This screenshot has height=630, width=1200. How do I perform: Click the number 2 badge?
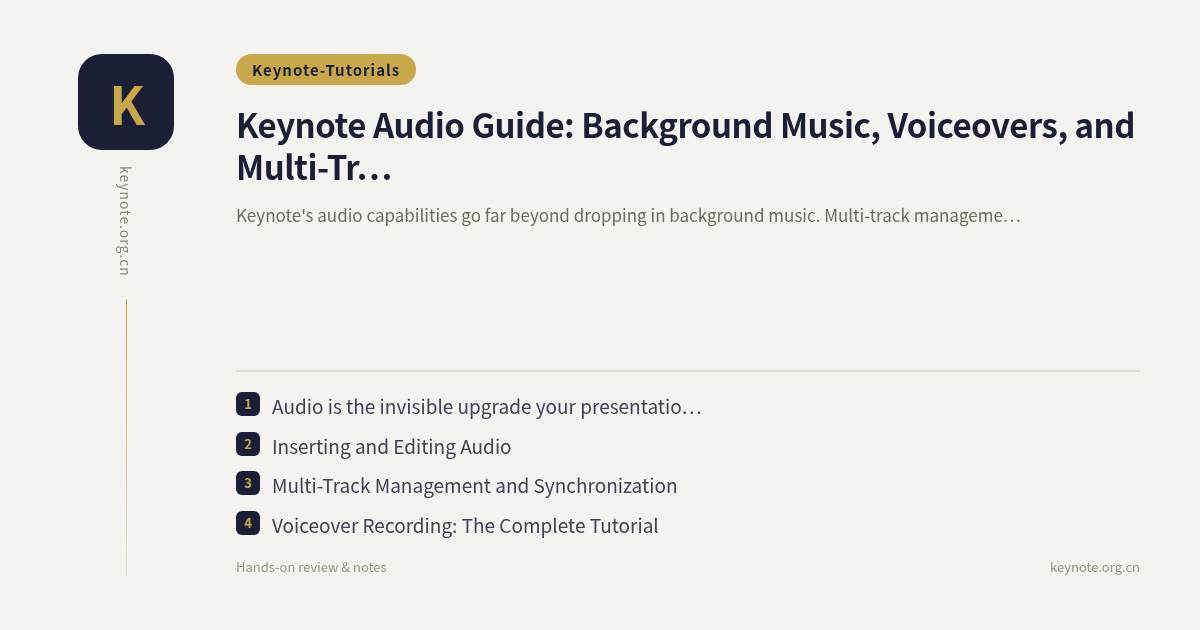(248, 444)
